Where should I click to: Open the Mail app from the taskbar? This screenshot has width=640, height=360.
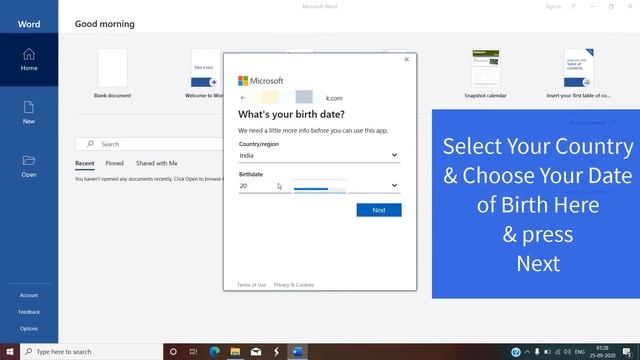[256, 351]
